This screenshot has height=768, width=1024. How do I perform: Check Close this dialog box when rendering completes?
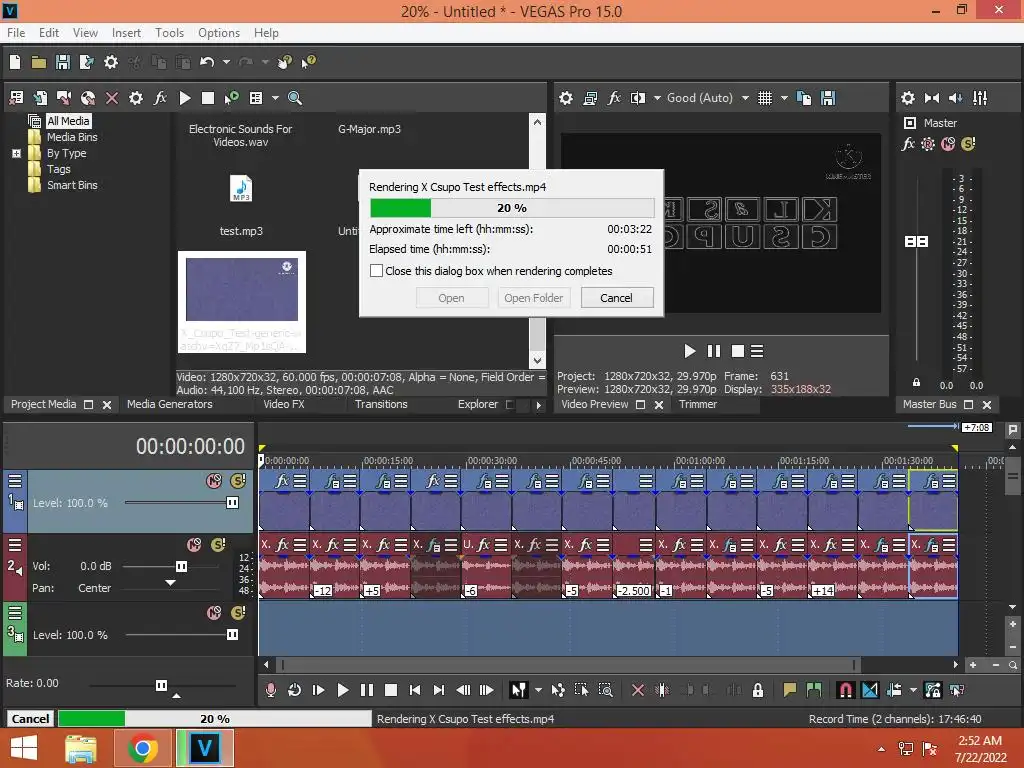[x=376, y=270]
